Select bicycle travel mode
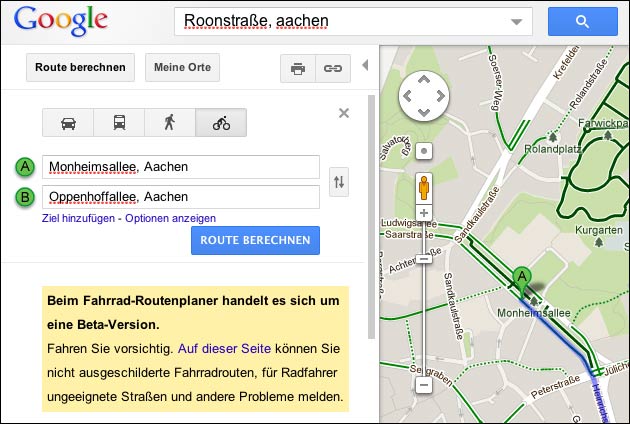This screenshot has width=630, height=424. (x=221, y=123)
